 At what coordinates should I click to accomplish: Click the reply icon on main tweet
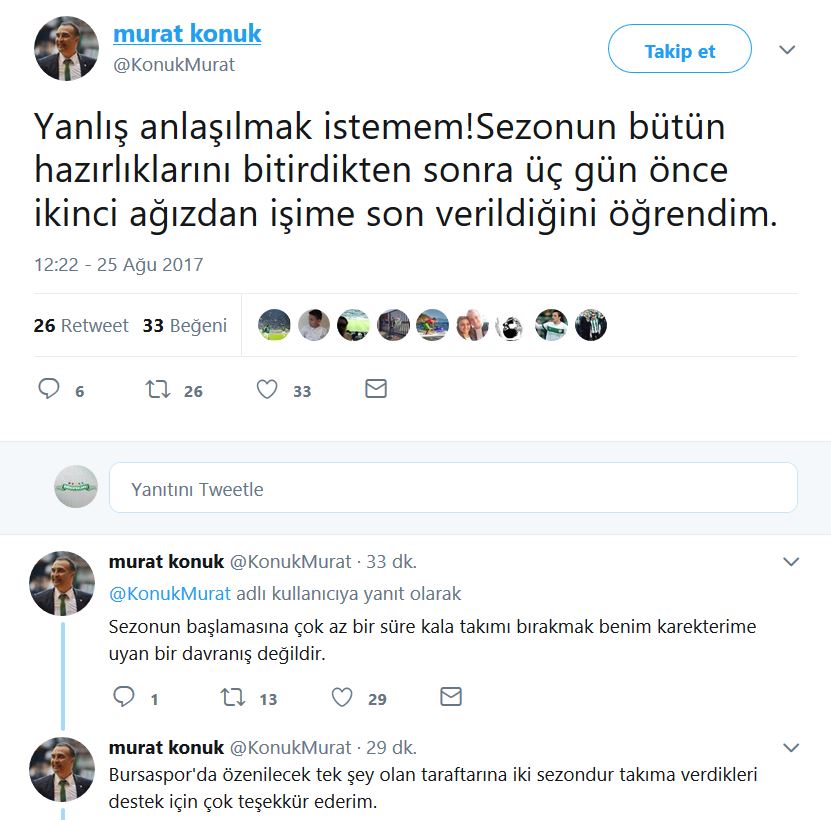coord(49,389)
